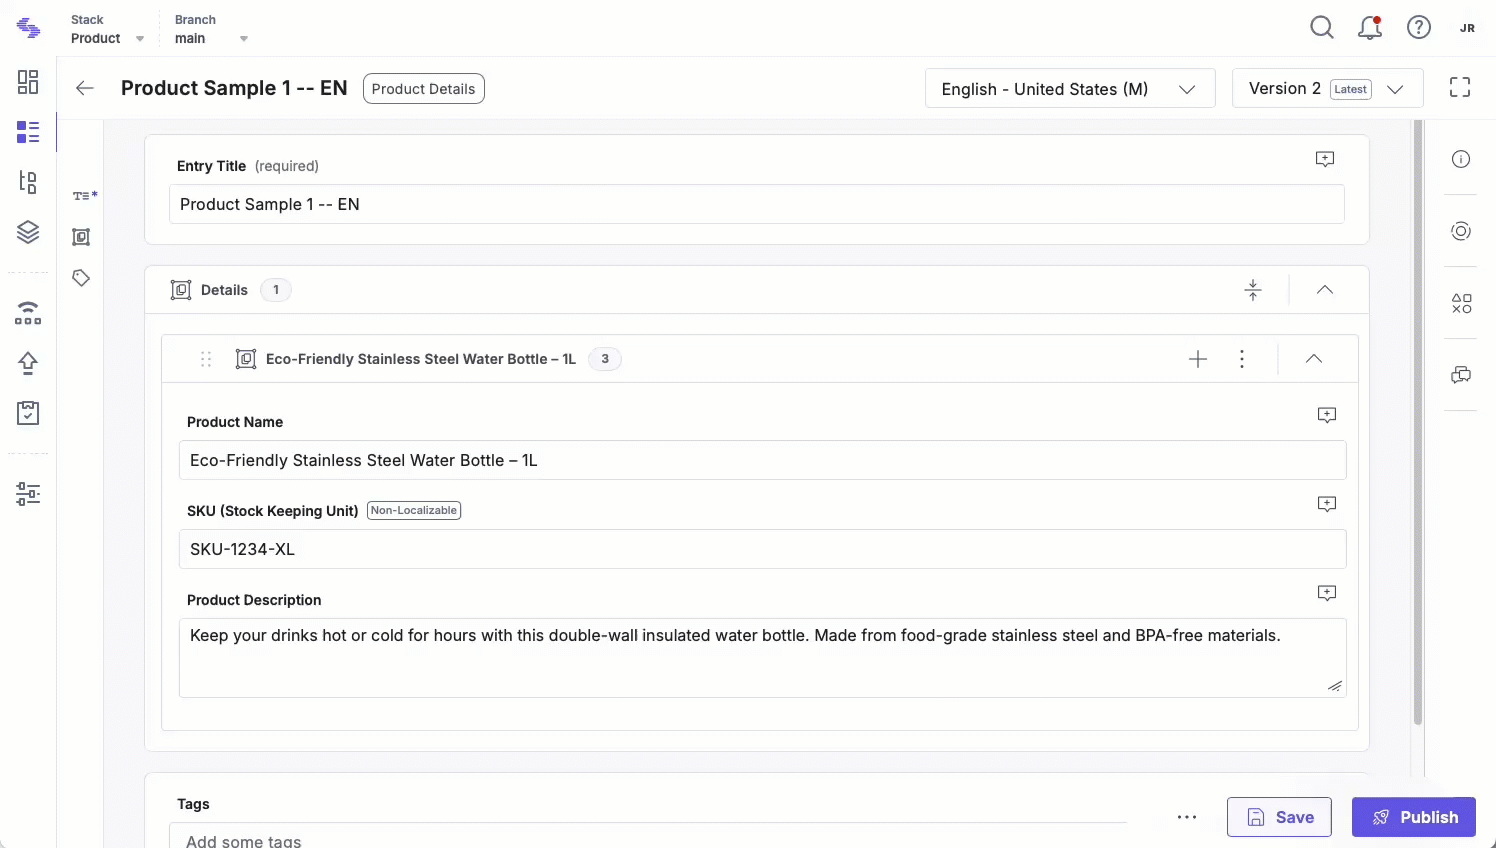Click the Product Sample 1 -- EN page heading

coord(234,88)
